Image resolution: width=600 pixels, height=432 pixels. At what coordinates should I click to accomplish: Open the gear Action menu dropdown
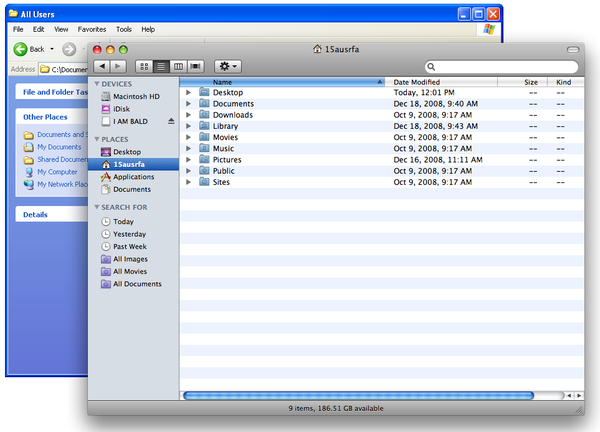point(228,66)
